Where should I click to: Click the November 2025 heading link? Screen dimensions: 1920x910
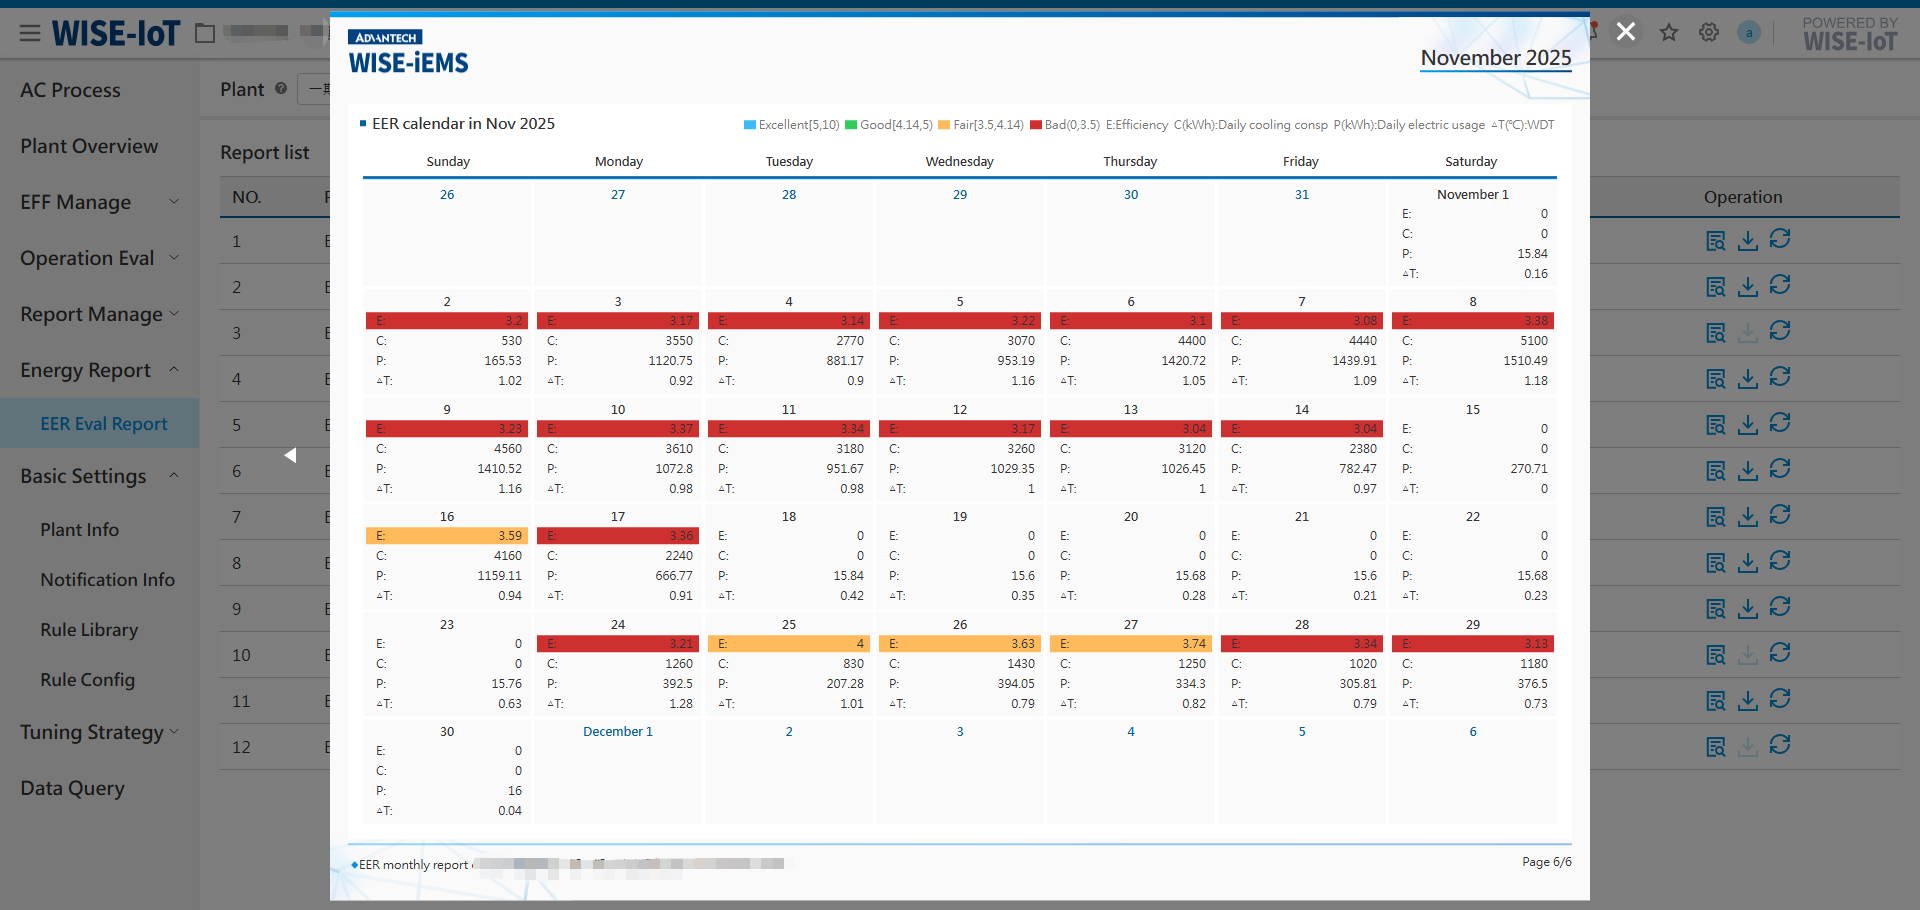tap(1495, 58)
